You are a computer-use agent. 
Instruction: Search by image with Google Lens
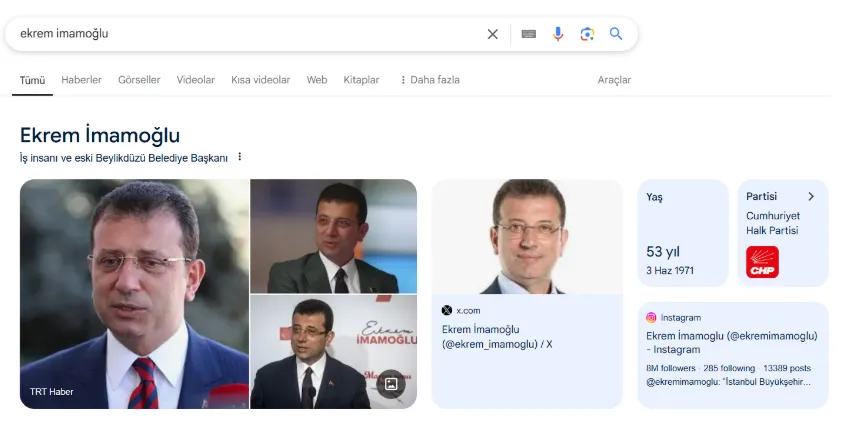click(587, 34)
